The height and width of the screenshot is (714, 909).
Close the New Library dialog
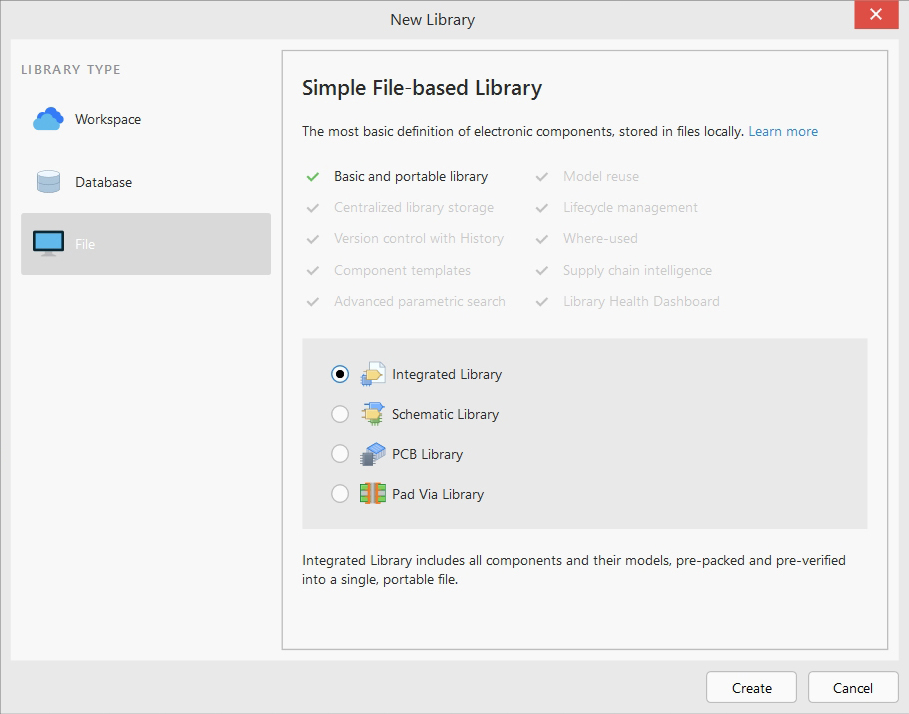click(876, 14)
